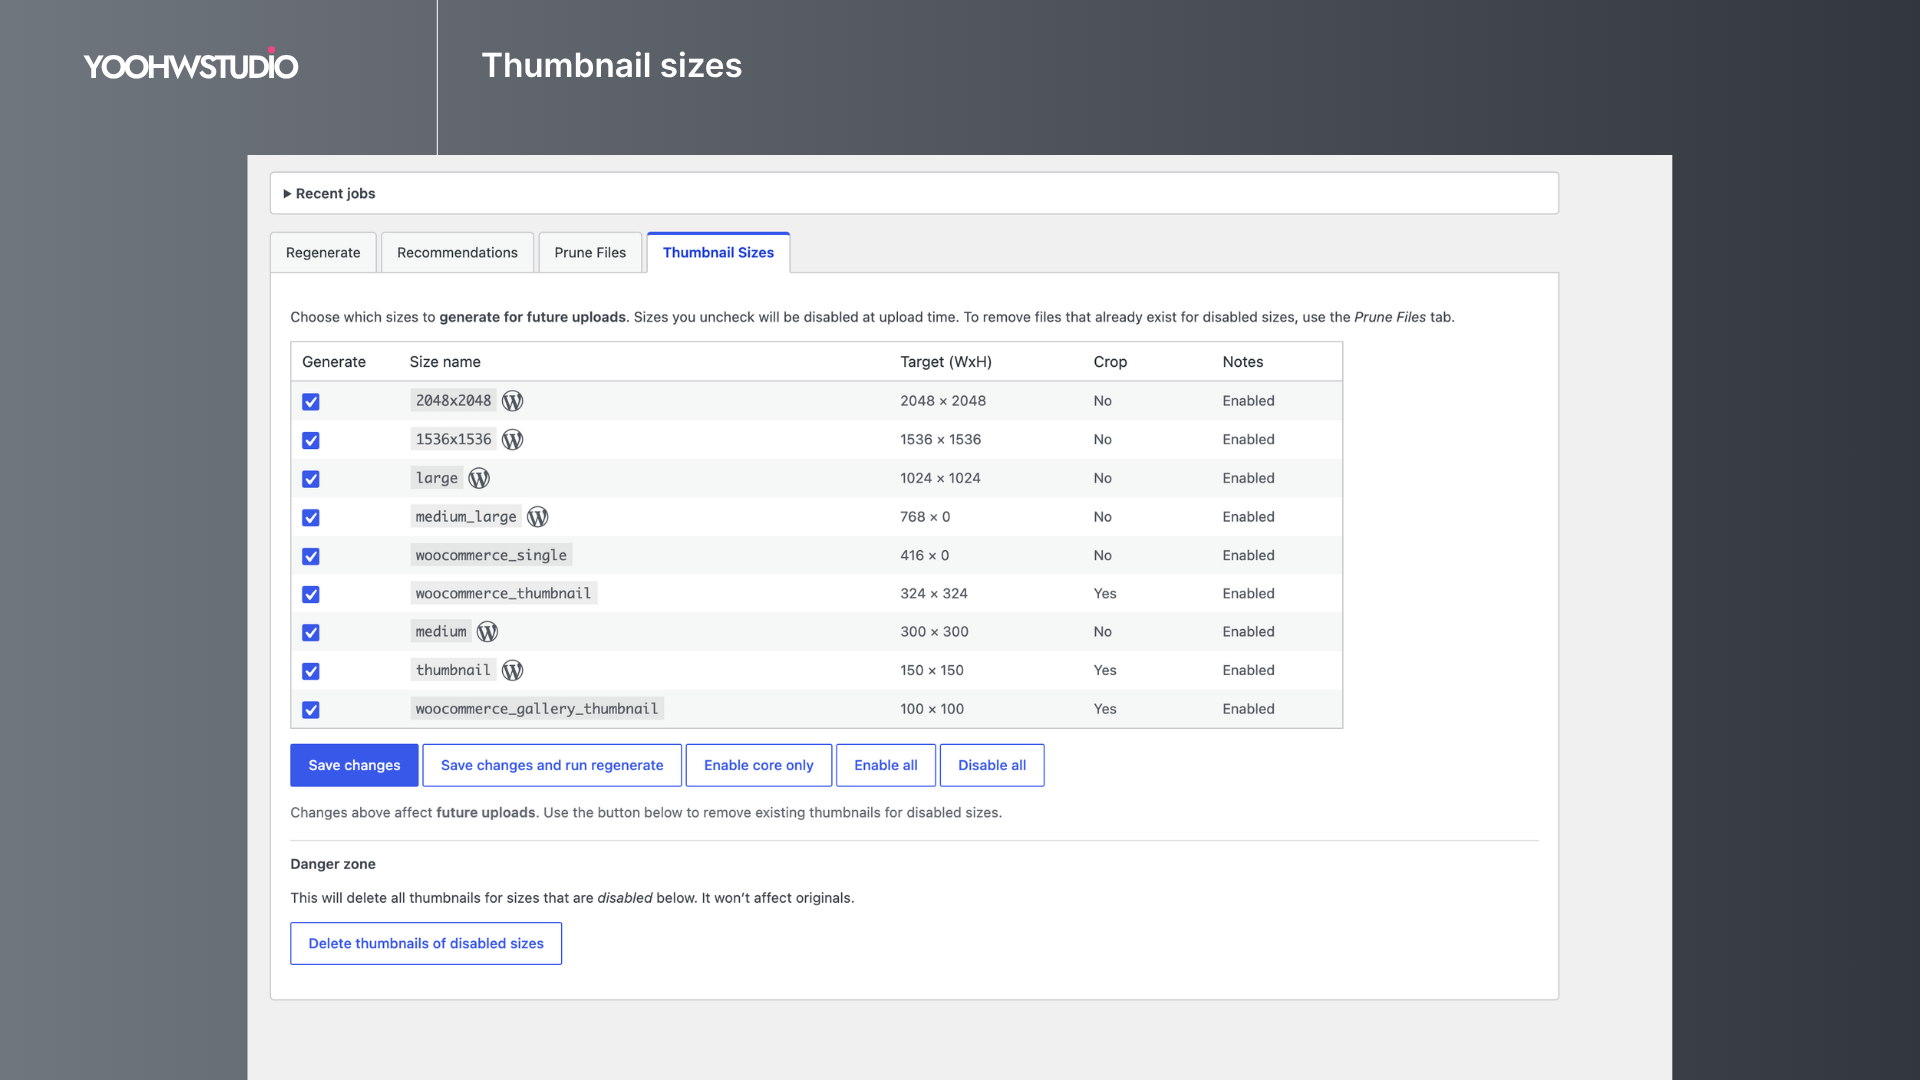Click the 324 × 324 target value

point(934,593)
